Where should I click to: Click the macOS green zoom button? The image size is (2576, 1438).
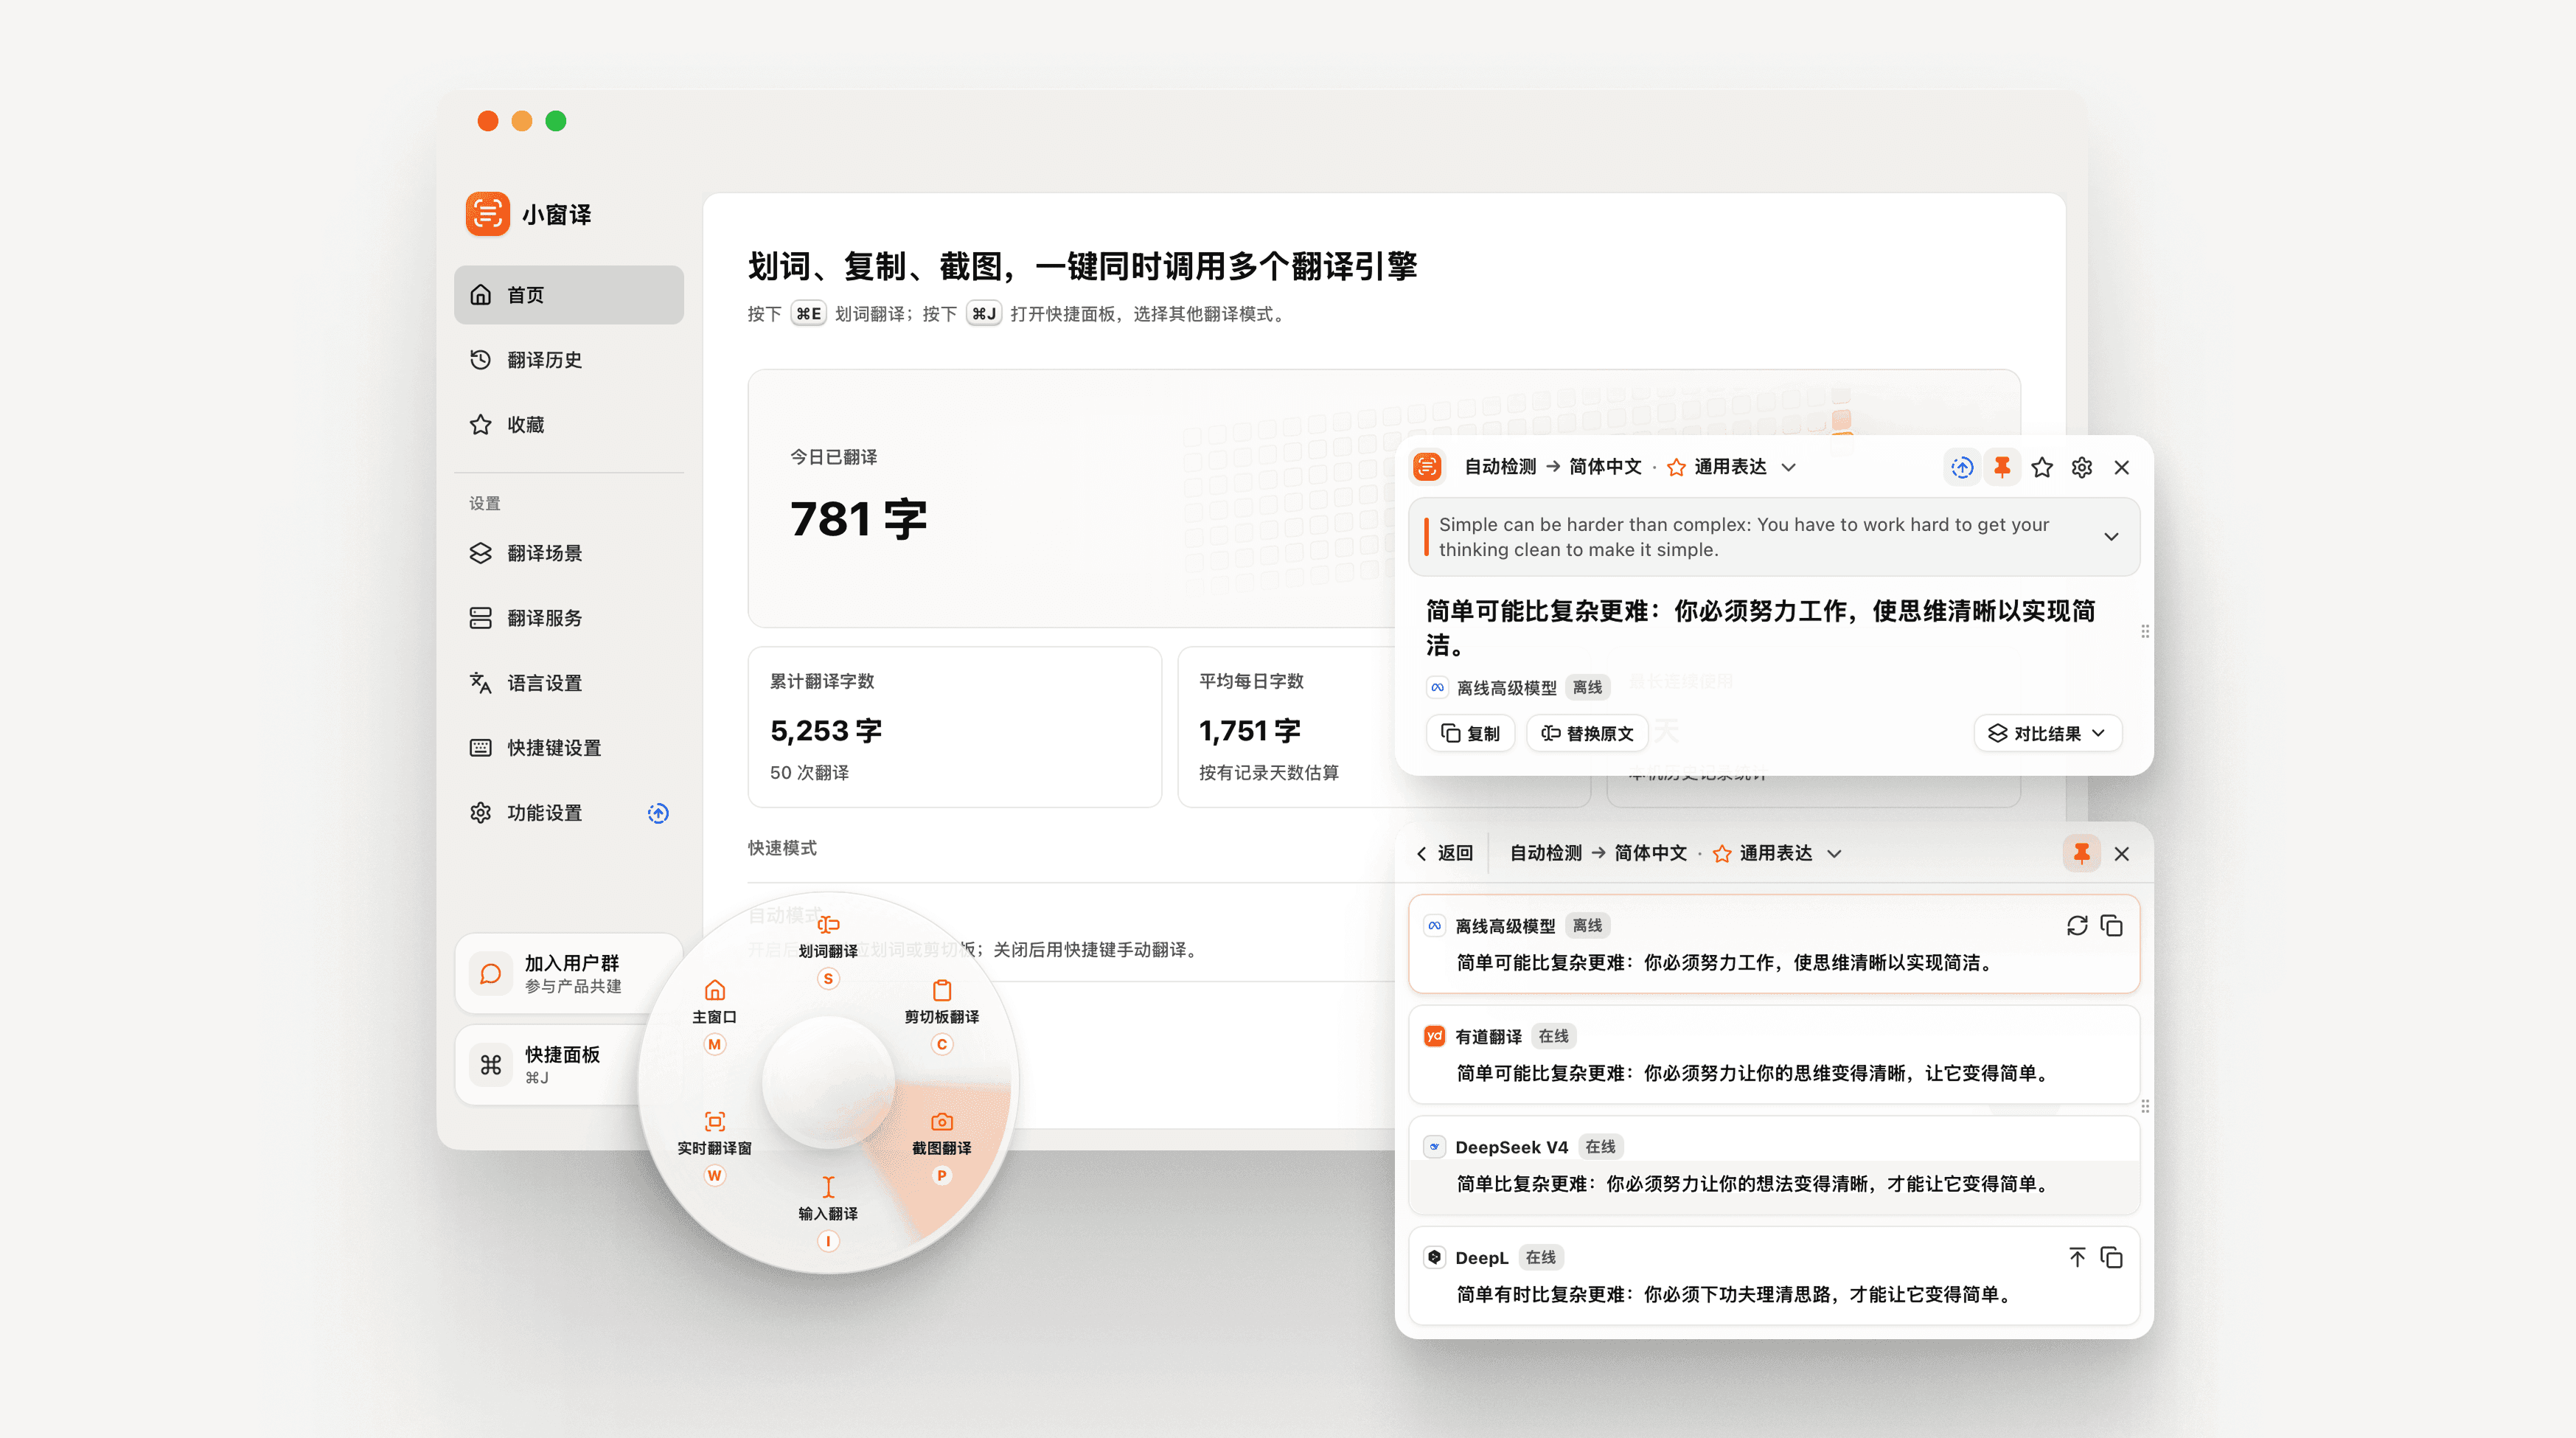tap(556, 121)
